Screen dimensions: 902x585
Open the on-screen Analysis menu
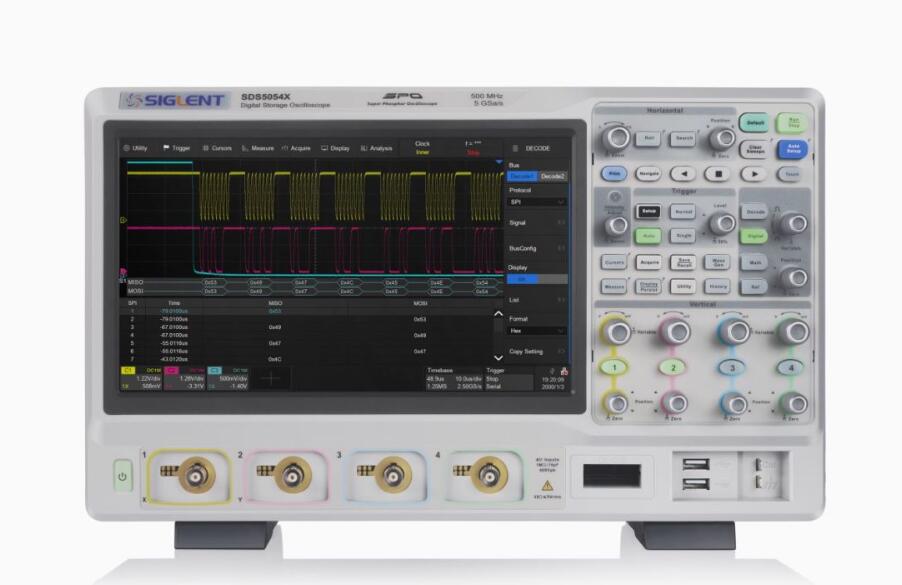point(376,148)
